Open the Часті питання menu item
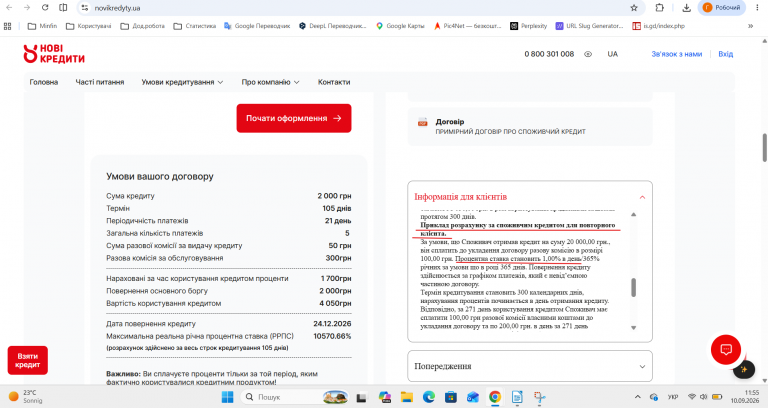This screenshot has width=768, height=408. (x=99, y=82)
